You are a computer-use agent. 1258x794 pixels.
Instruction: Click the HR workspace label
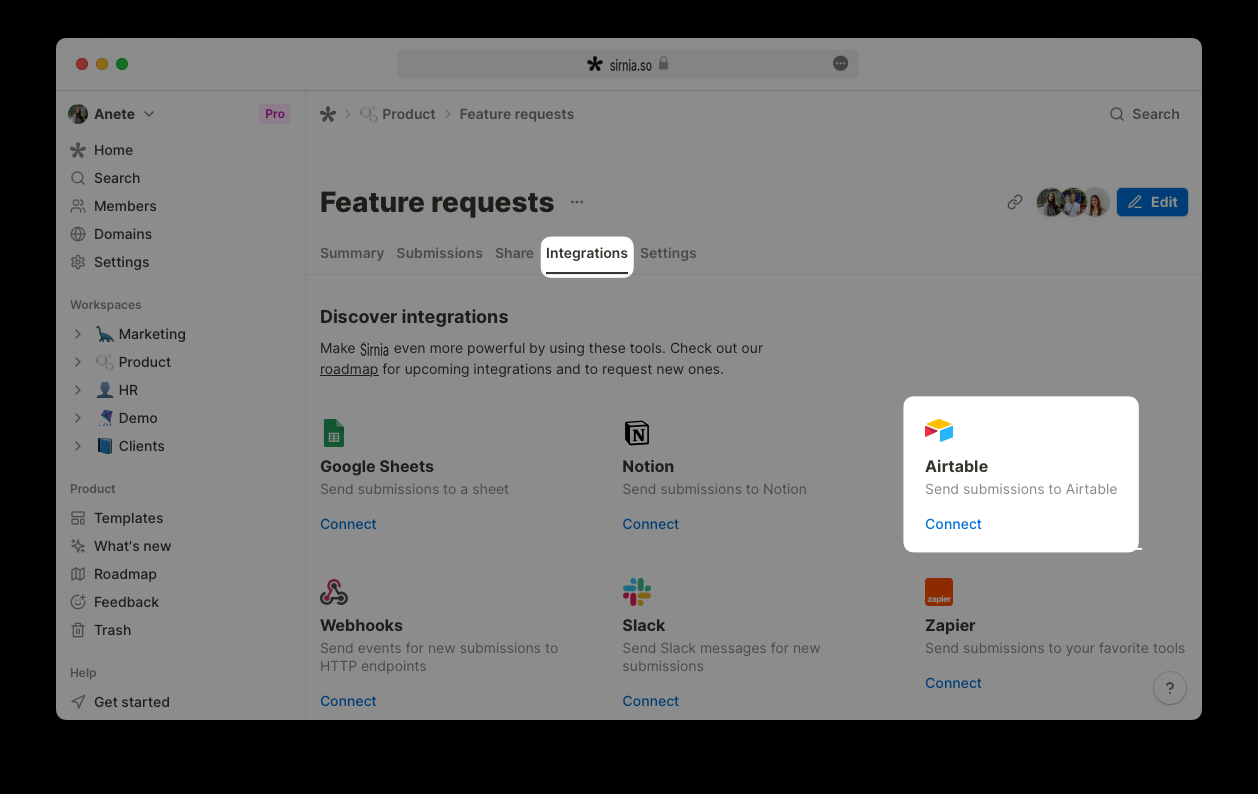(128, 390)
